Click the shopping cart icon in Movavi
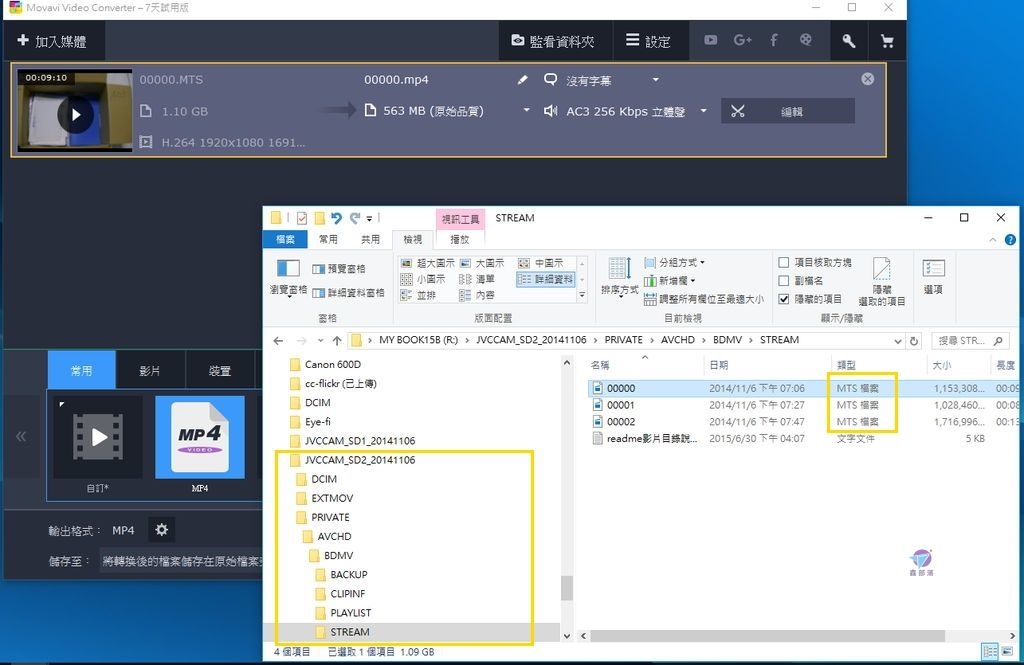This screenshot has height=665, width=1024. point(887,41)
